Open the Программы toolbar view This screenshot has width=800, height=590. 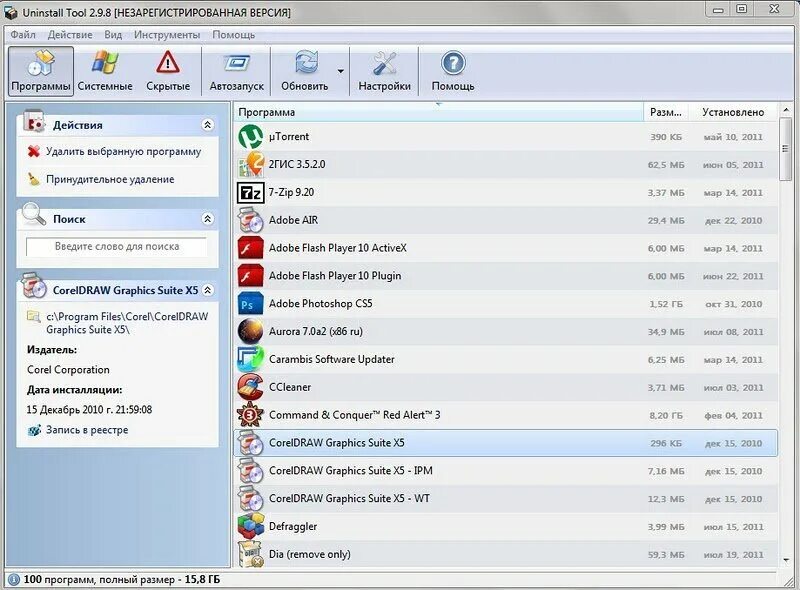[41, 71]
